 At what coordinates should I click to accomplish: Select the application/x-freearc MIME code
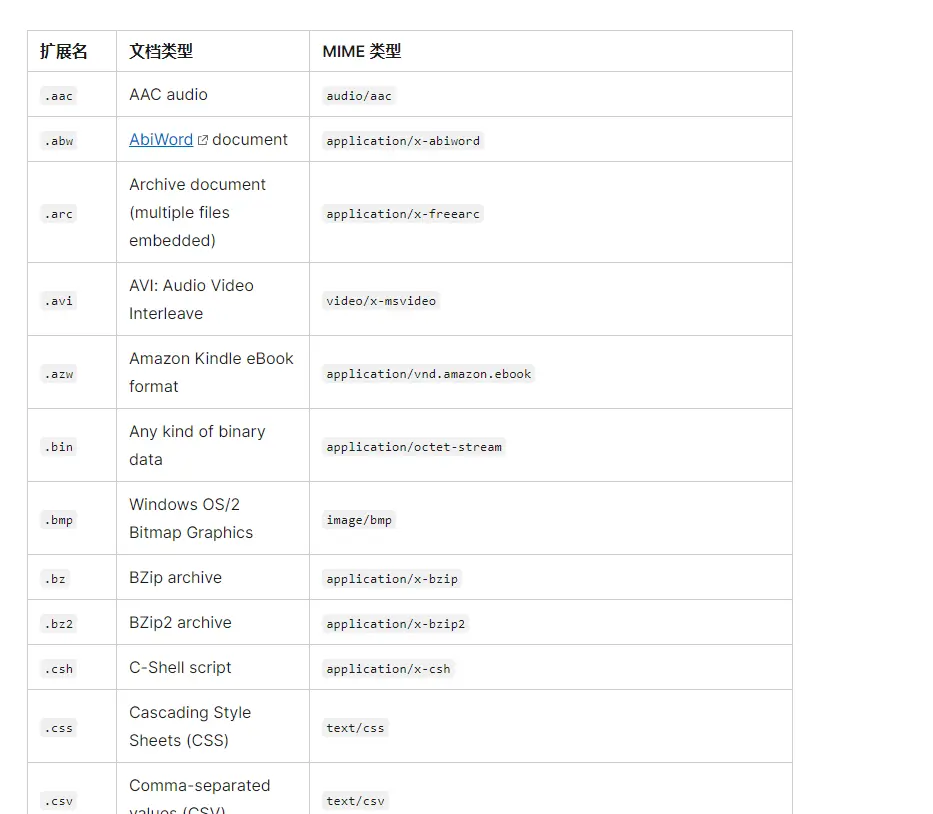[403, 214]
